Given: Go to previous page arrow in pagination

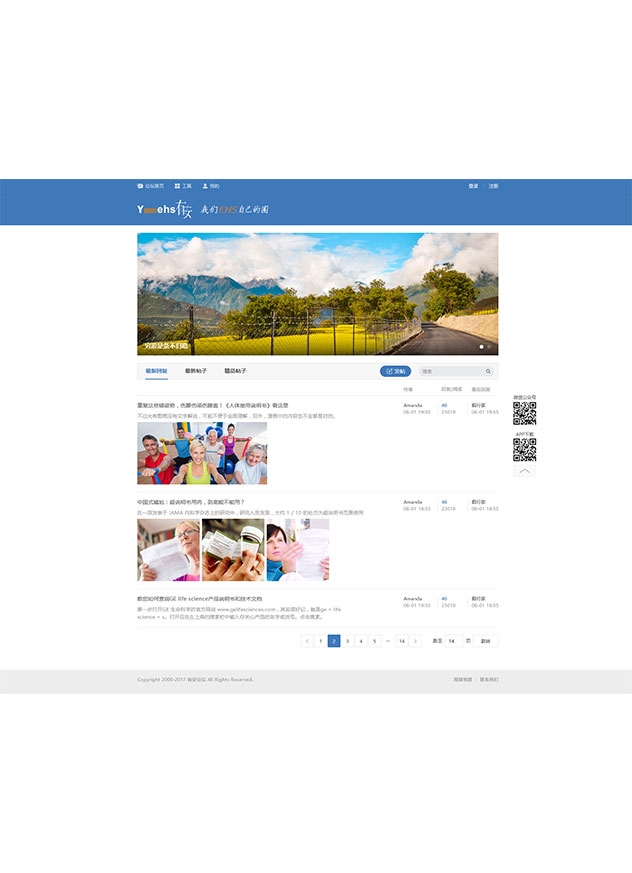Looking at the screenshot, I should click(x=307, y=641).
